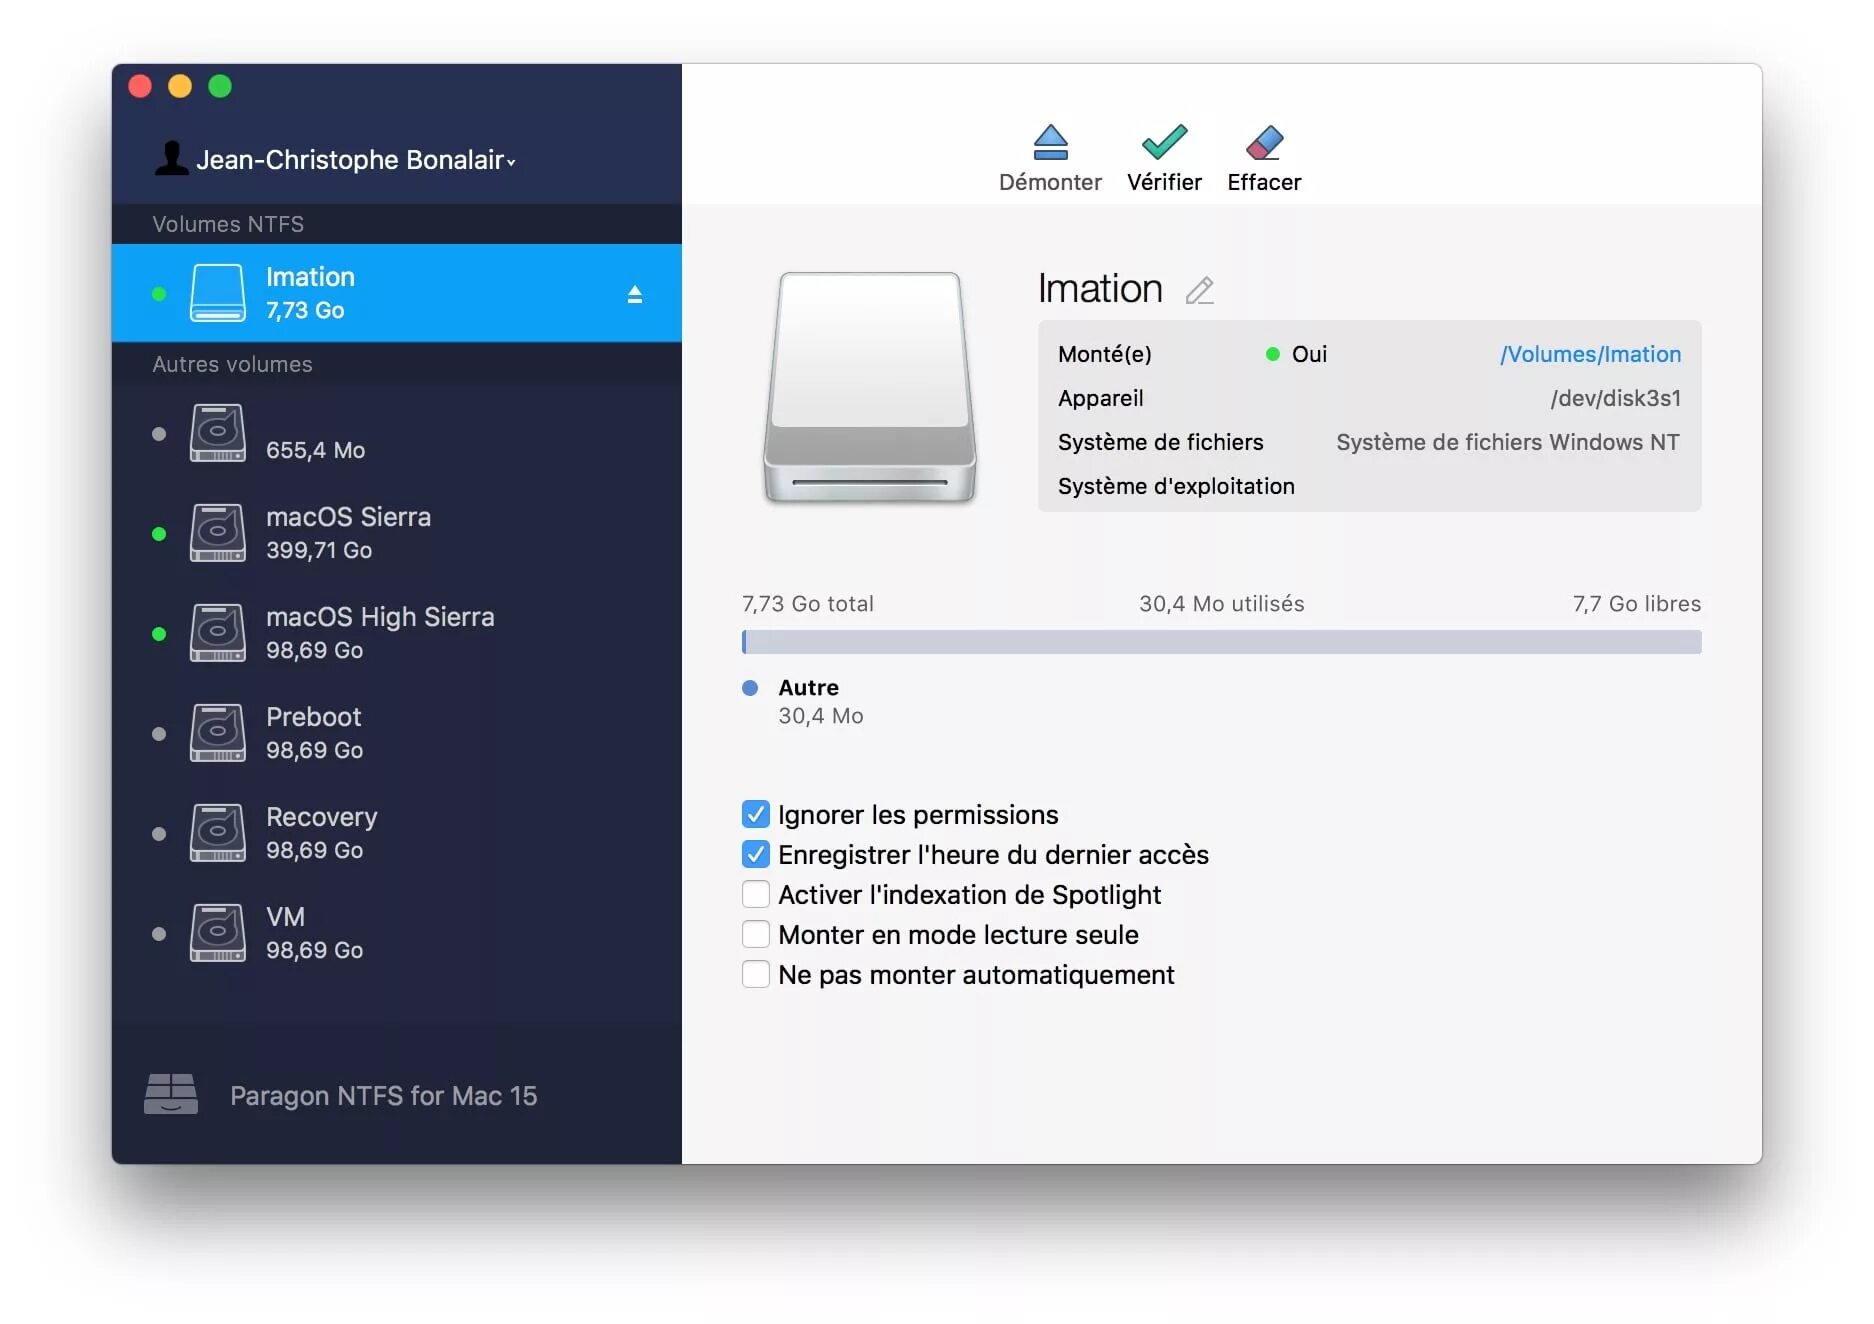Click the blue Autre legend dot

click(750, 688)
